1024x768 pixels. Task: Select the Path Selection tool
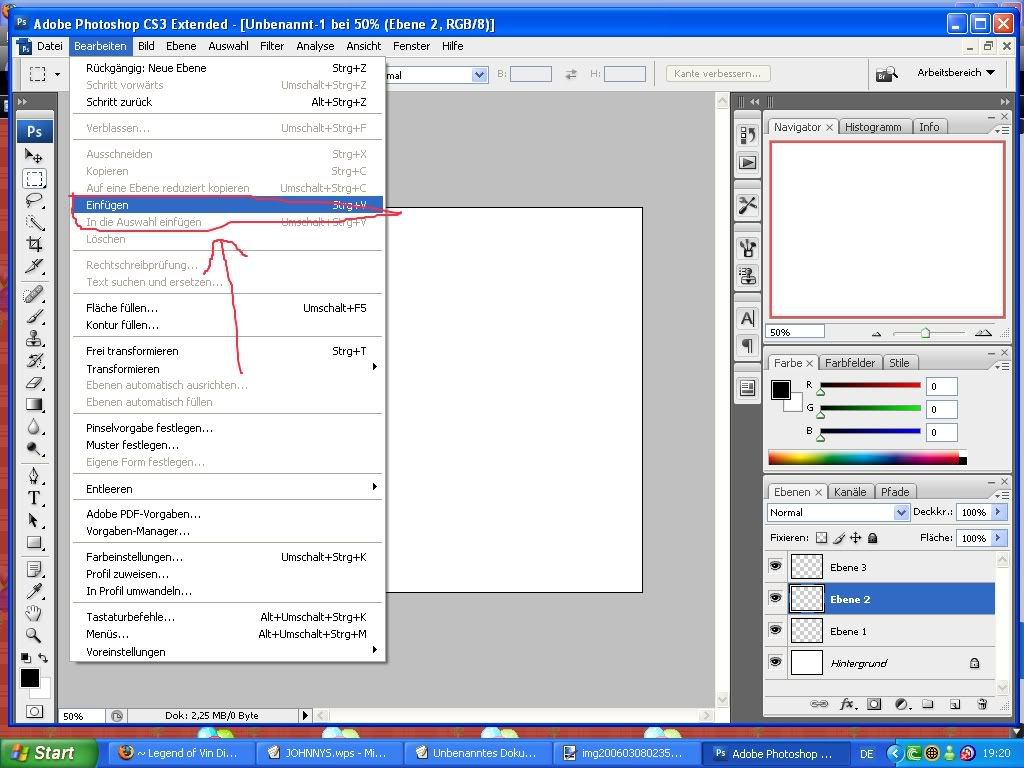[34, 520]
